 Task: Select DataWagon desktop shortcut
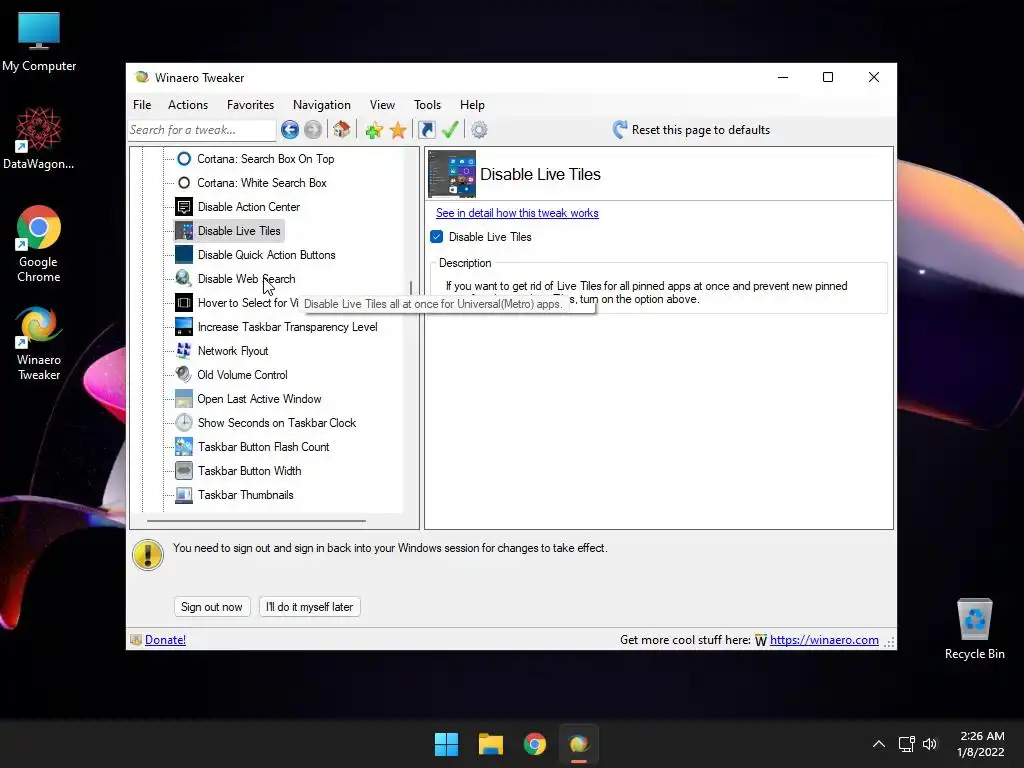(39, 138)
